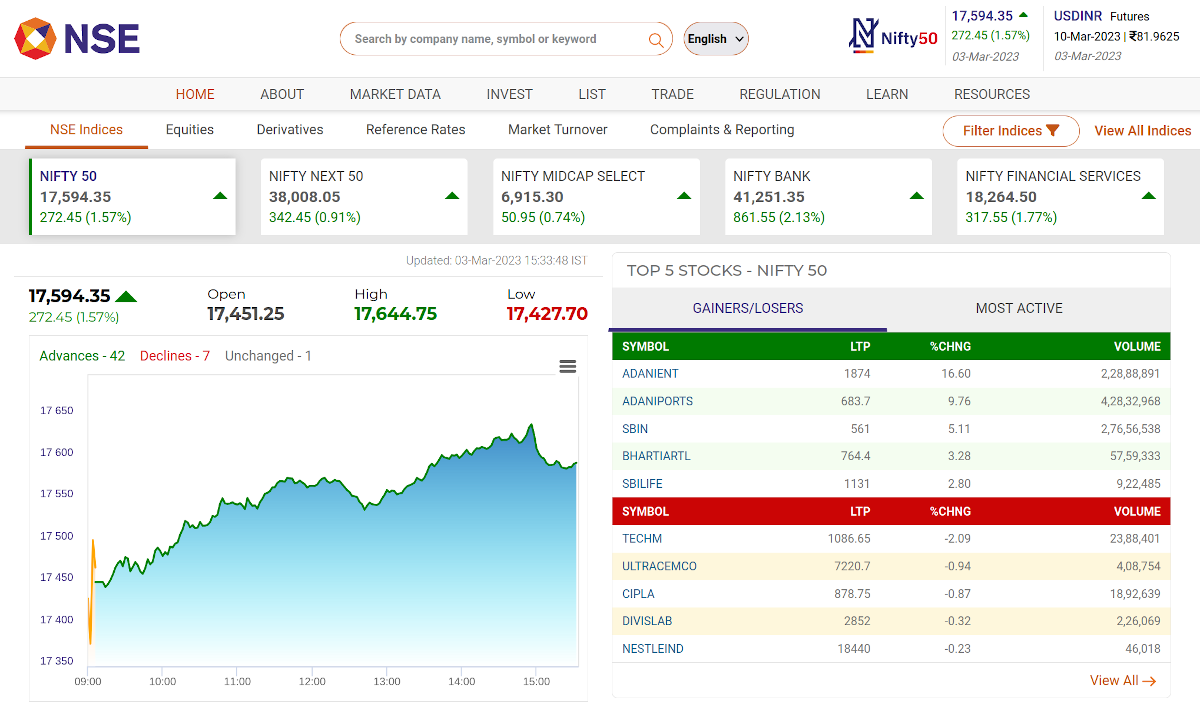Click the green up-arrow on NIFTY 50 card

219,196
